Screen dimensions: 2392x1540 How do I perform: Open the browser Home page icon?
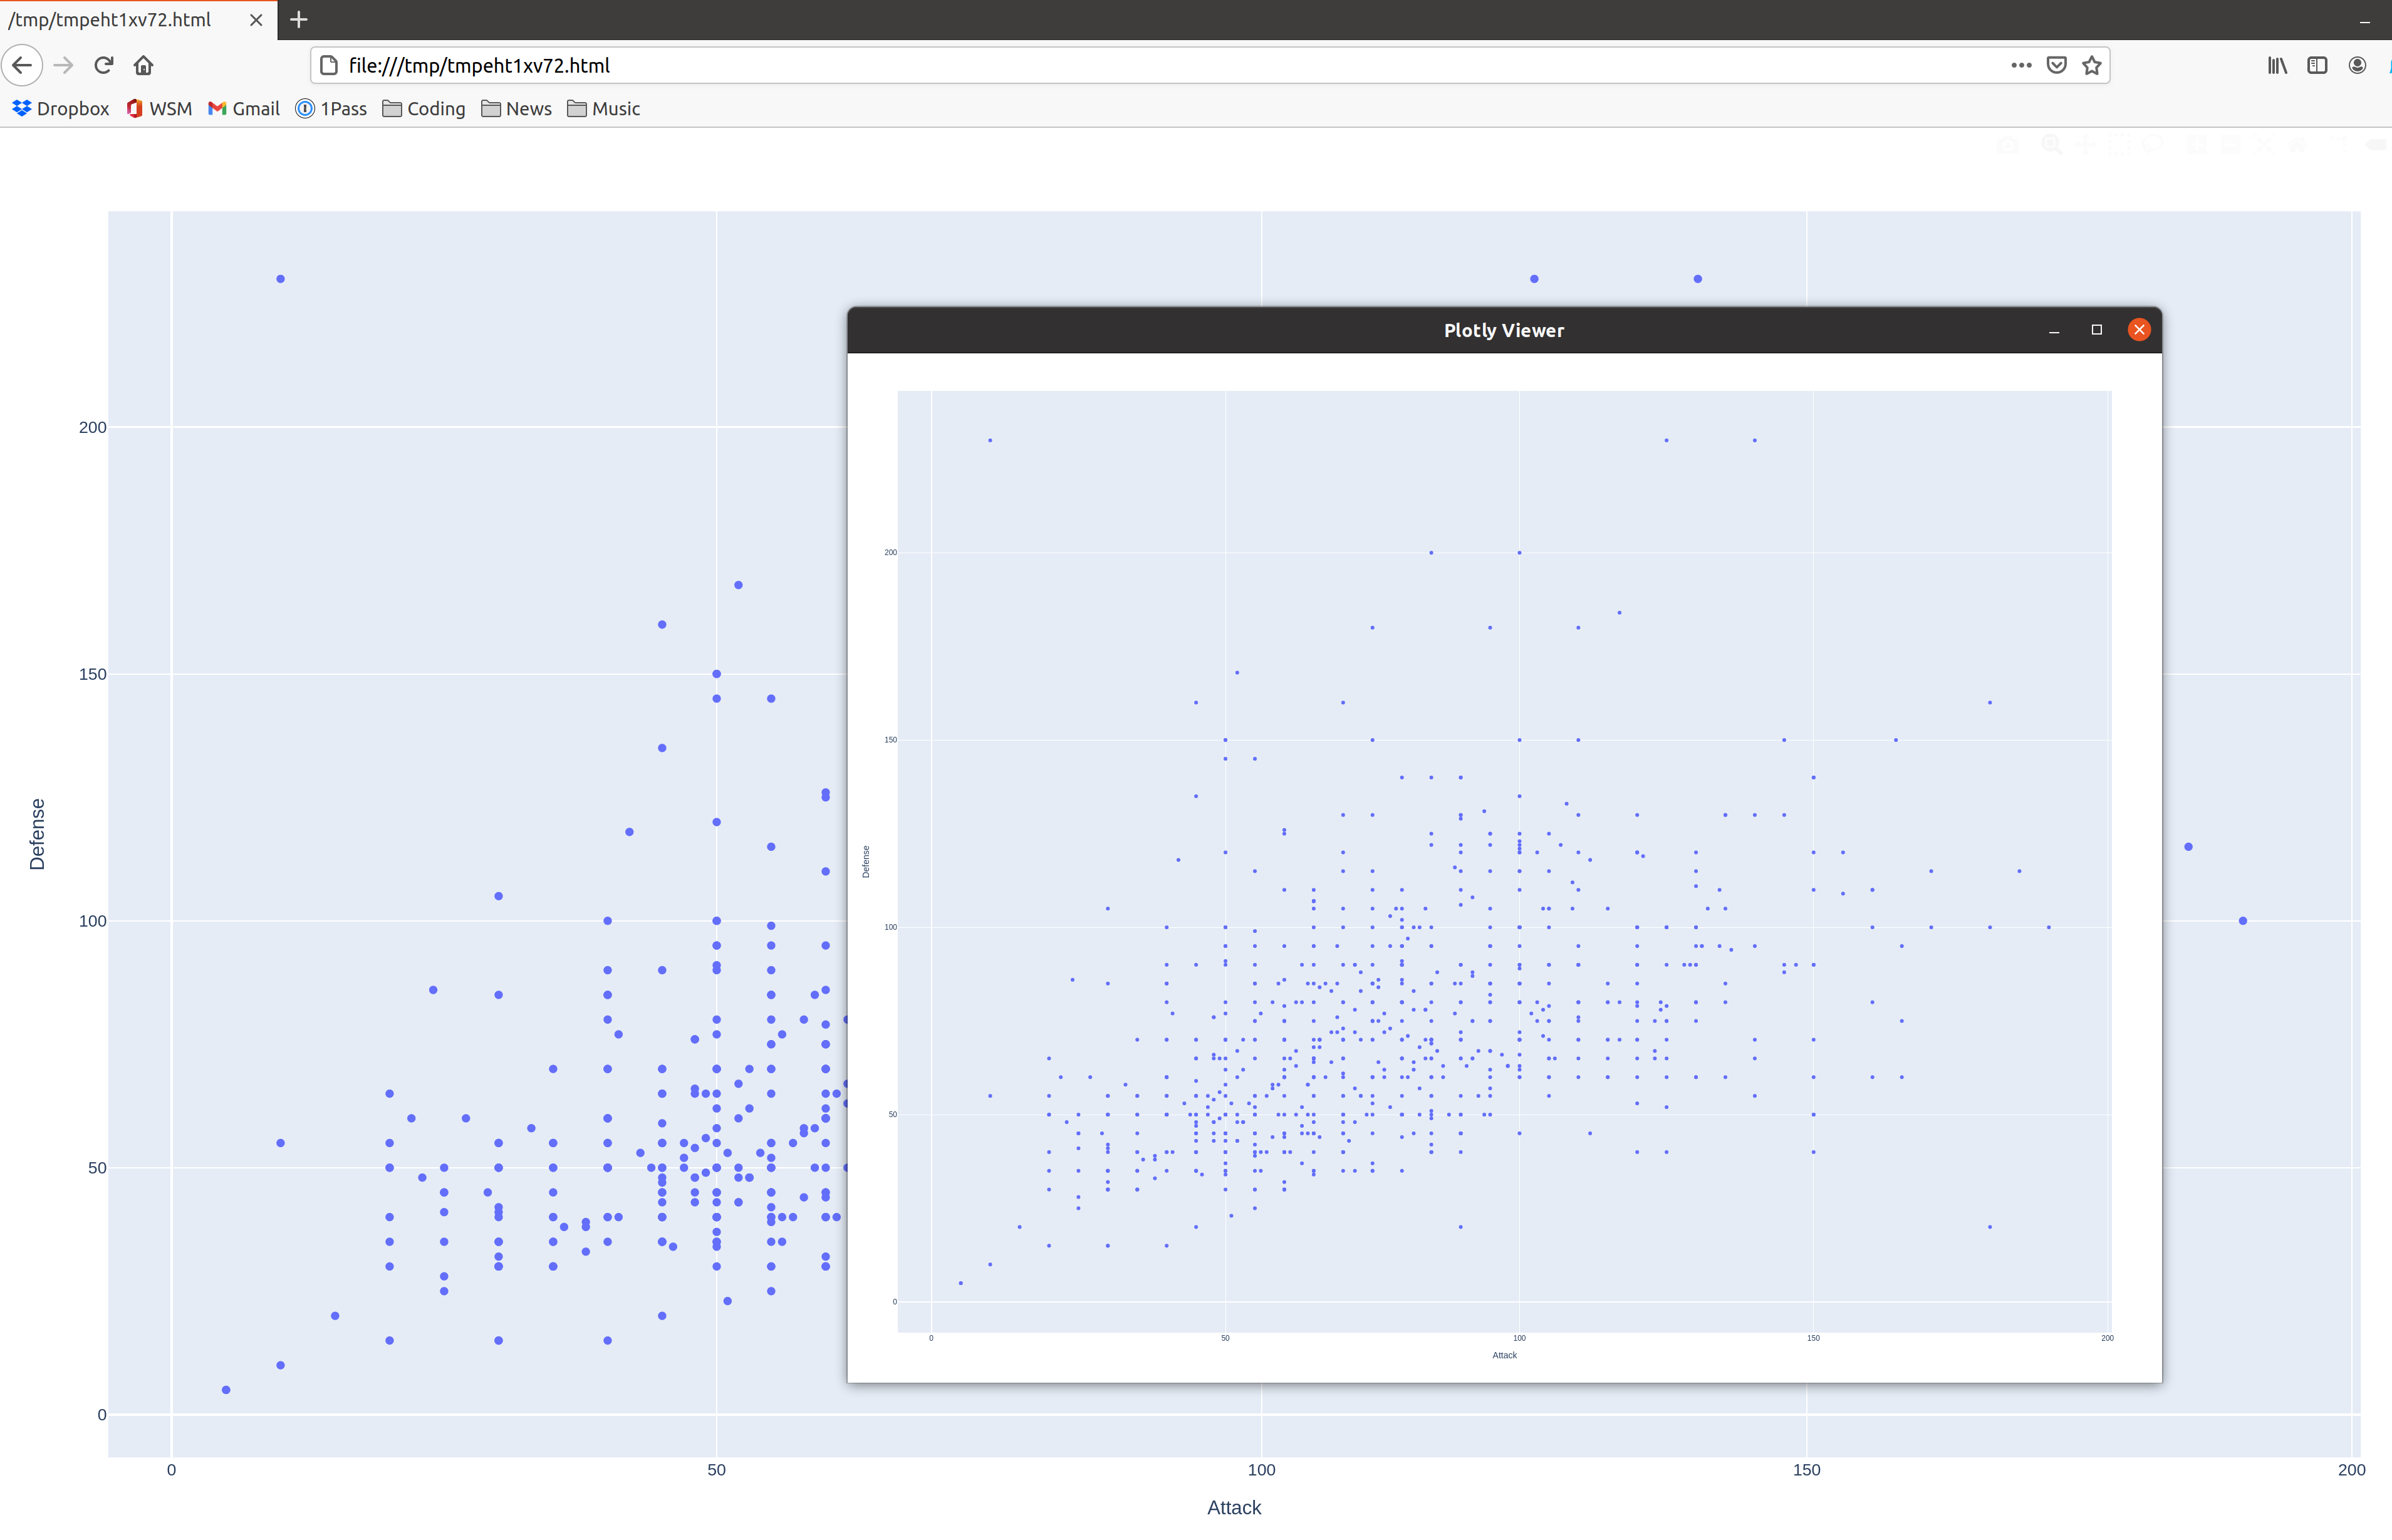click(143, 65)
